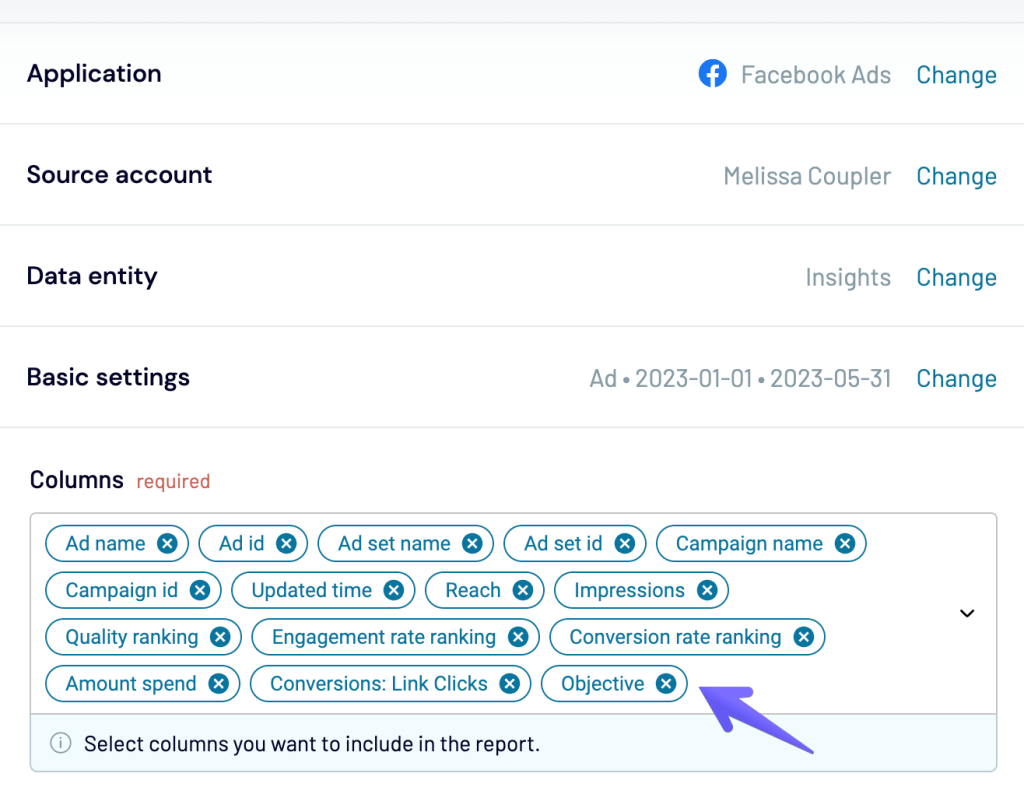Change the Basic settings

[x=956, y=378]
